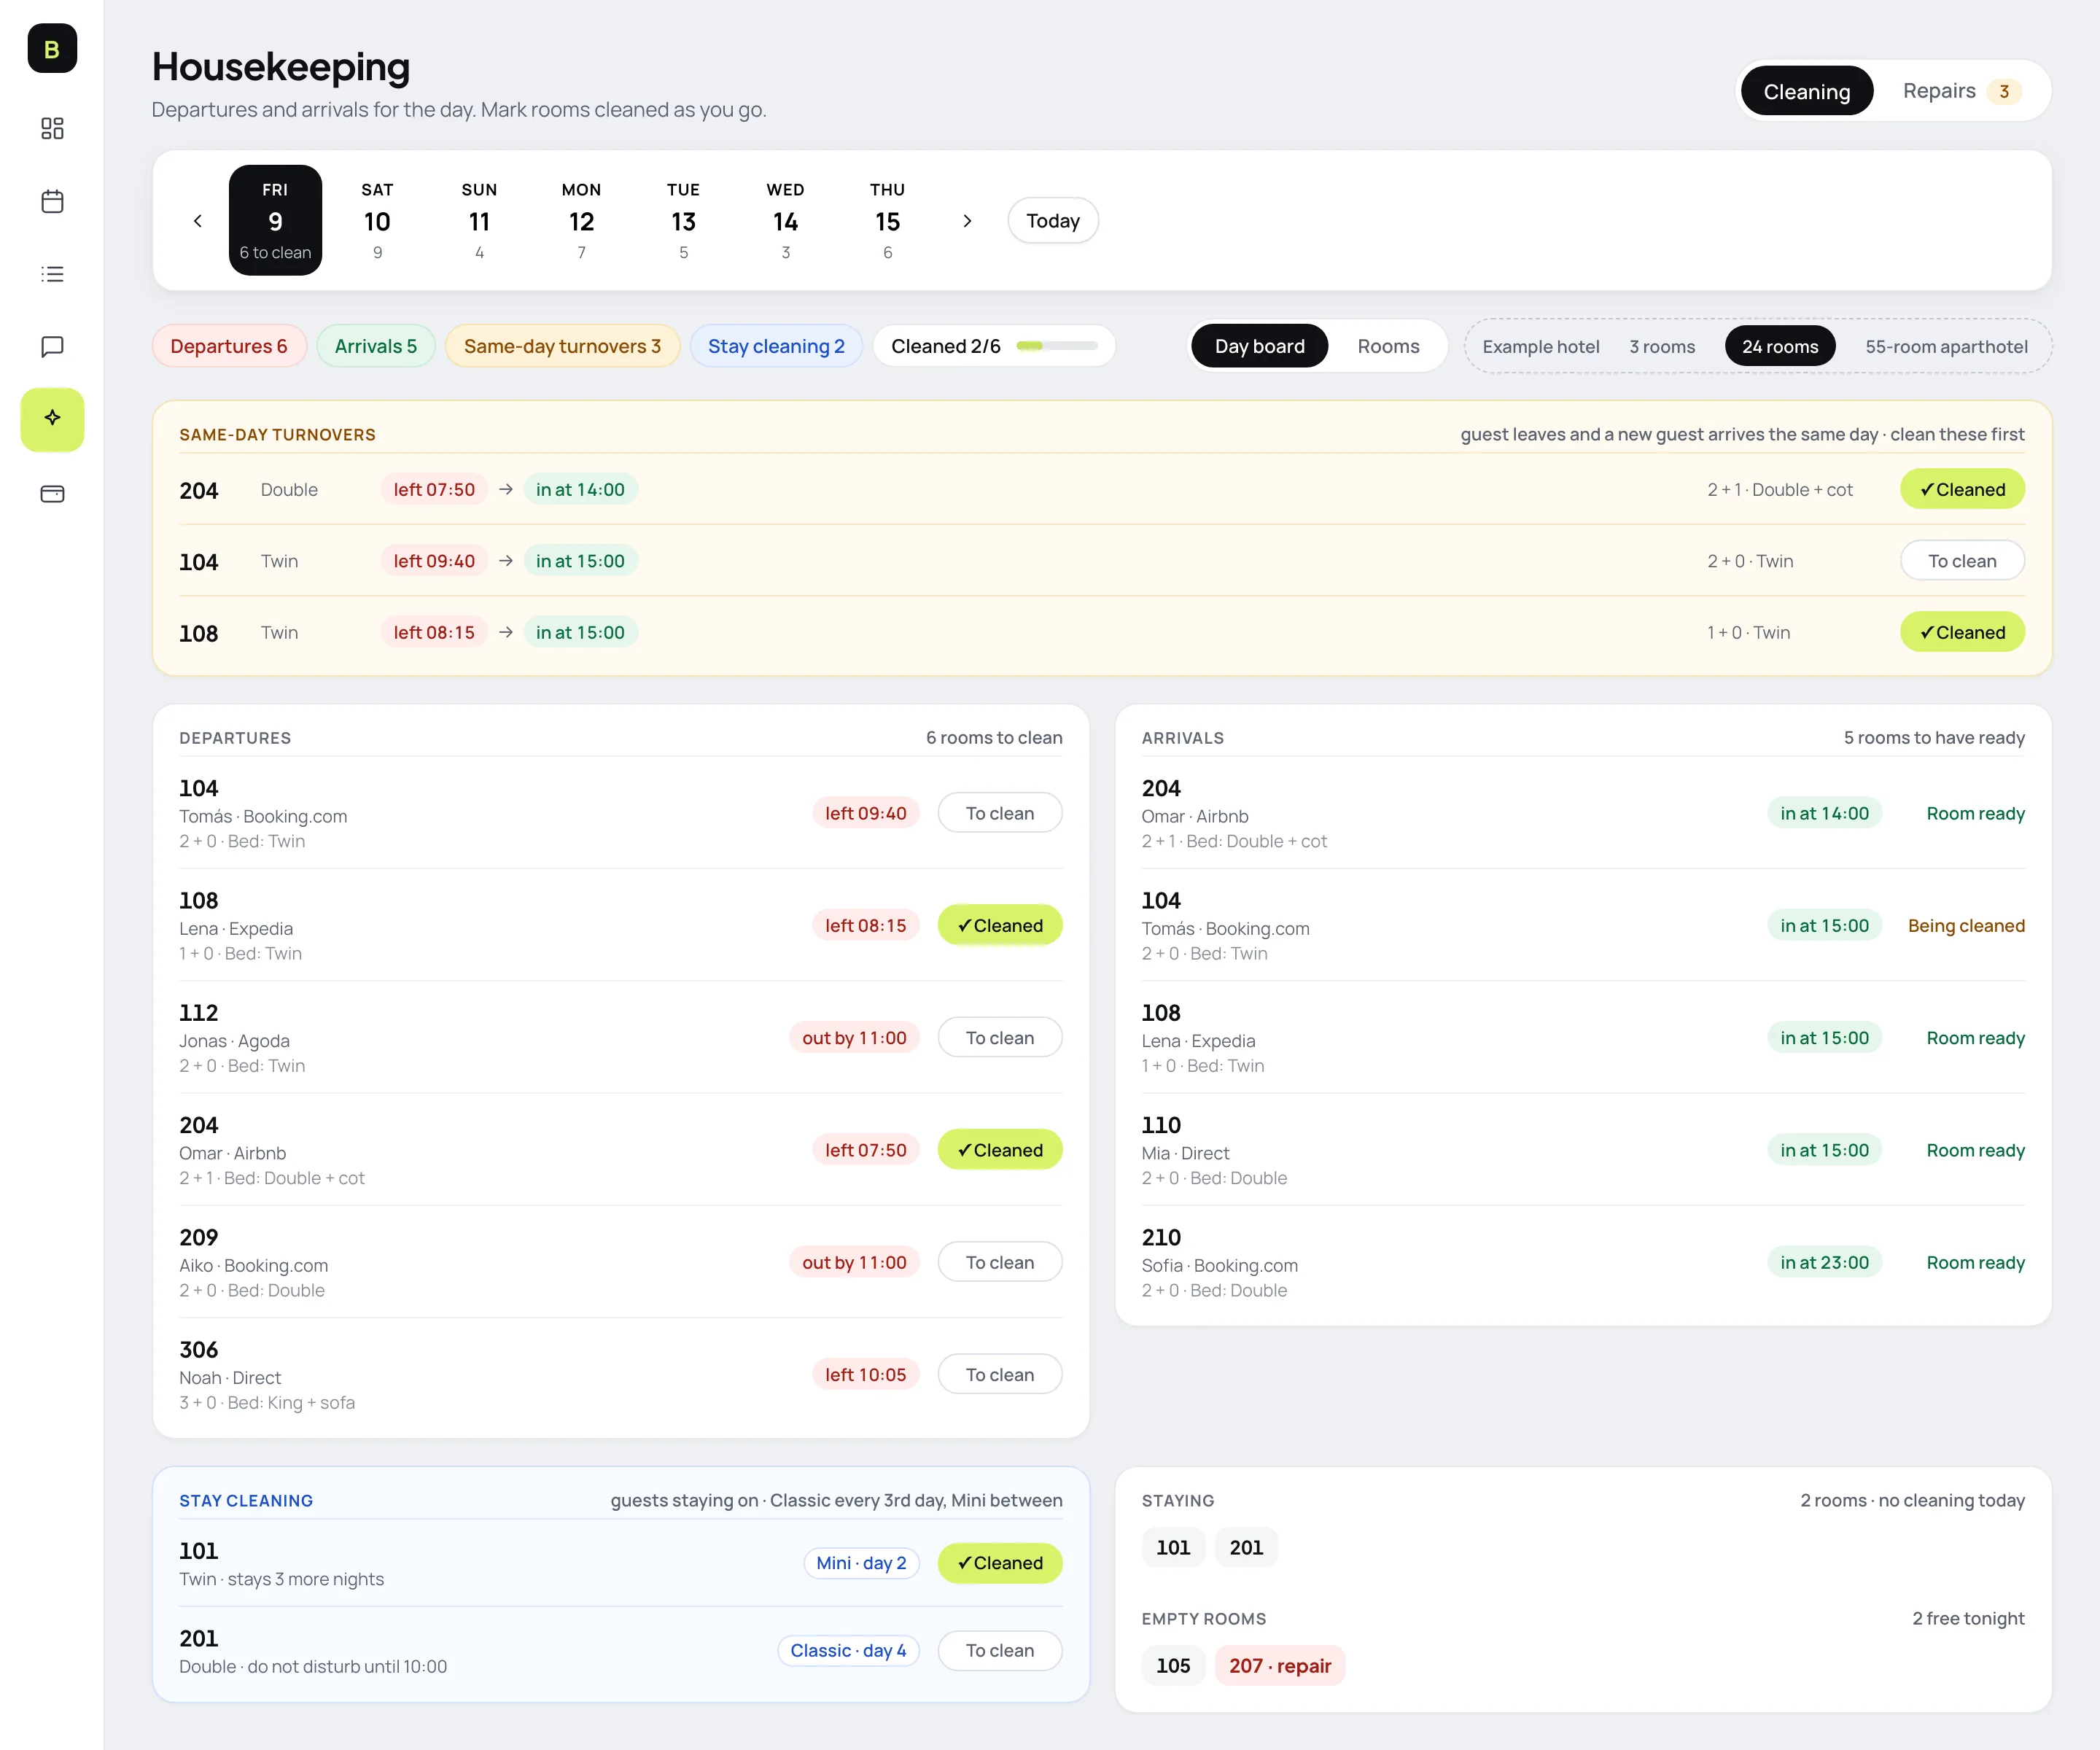Image resolution: width=2100 pixels, height=1750 pixels.
Task: Select the housekeeping sparkle icon in sidebar
Action: 52,419
